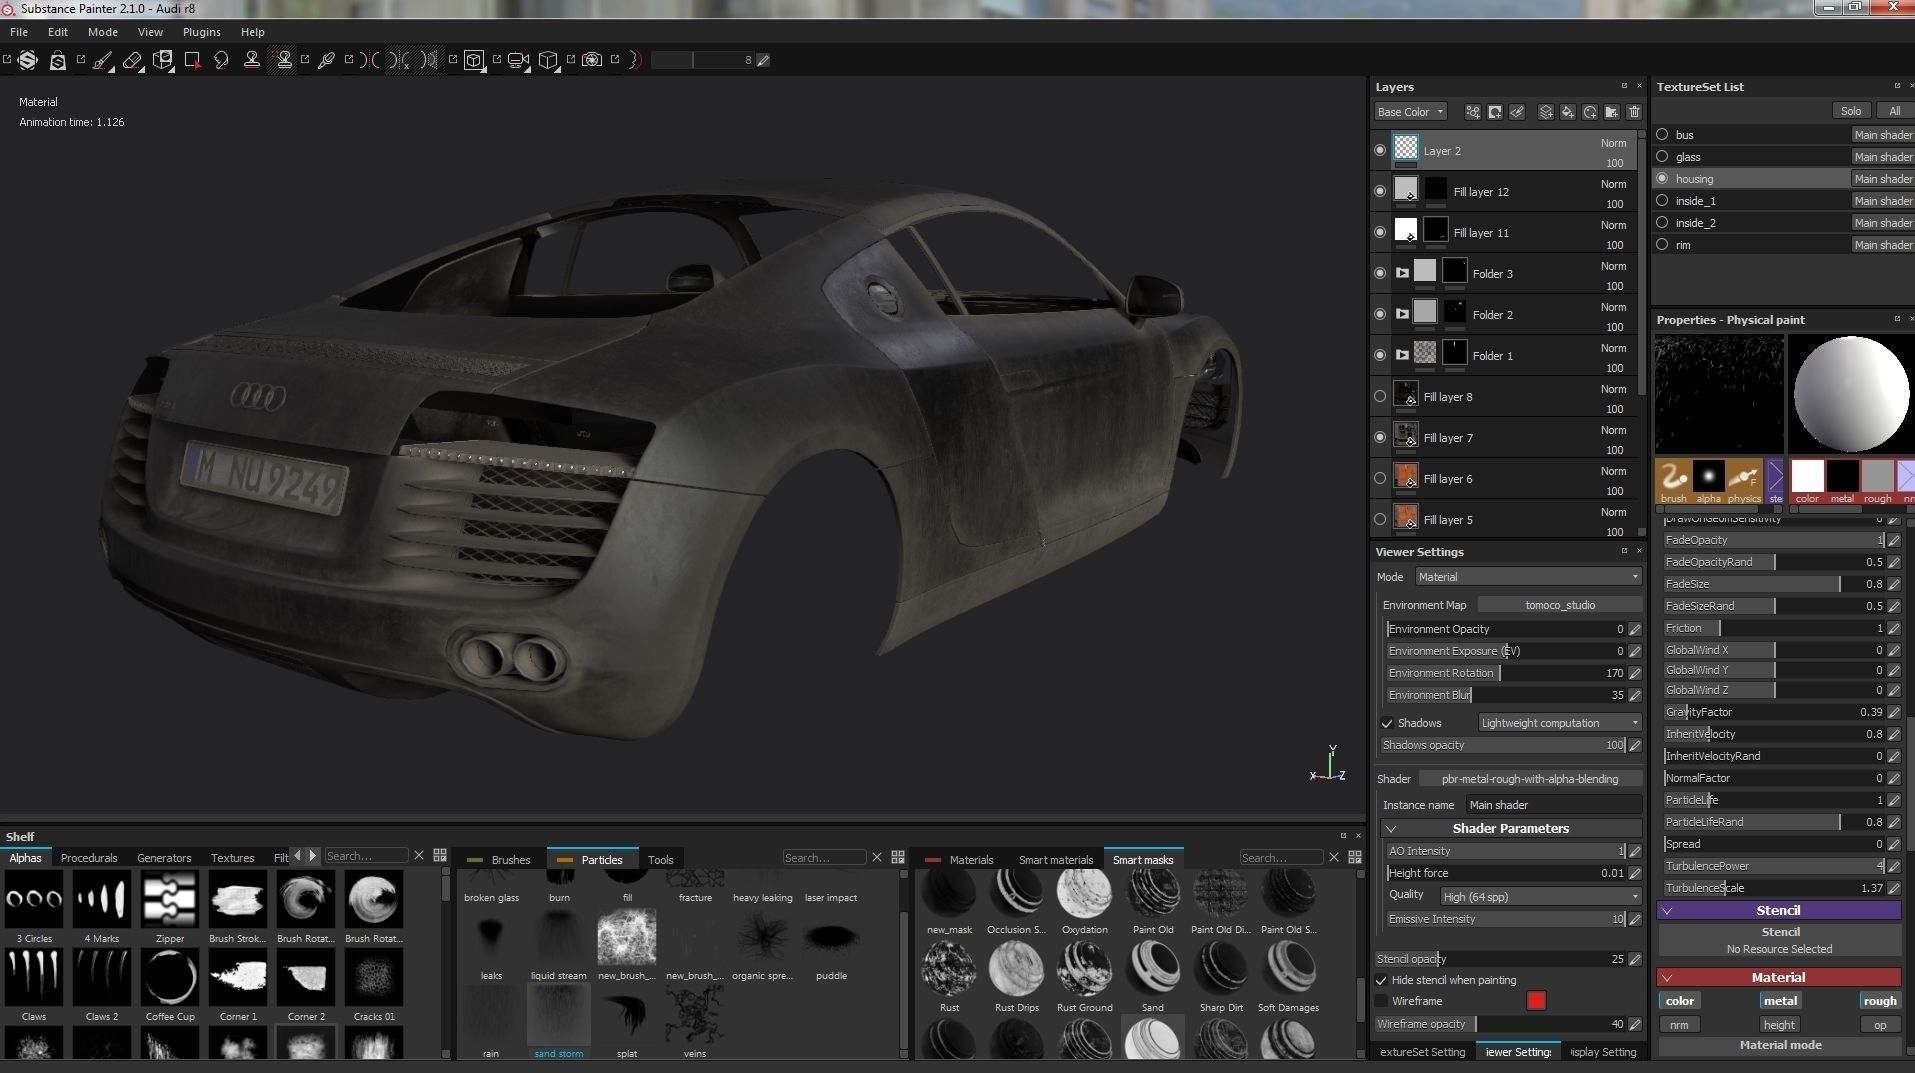Viewport: 1915px width, 1073px height.
Task: Select the Material picker eyedropper tool
Action: [x=326, y=60]
